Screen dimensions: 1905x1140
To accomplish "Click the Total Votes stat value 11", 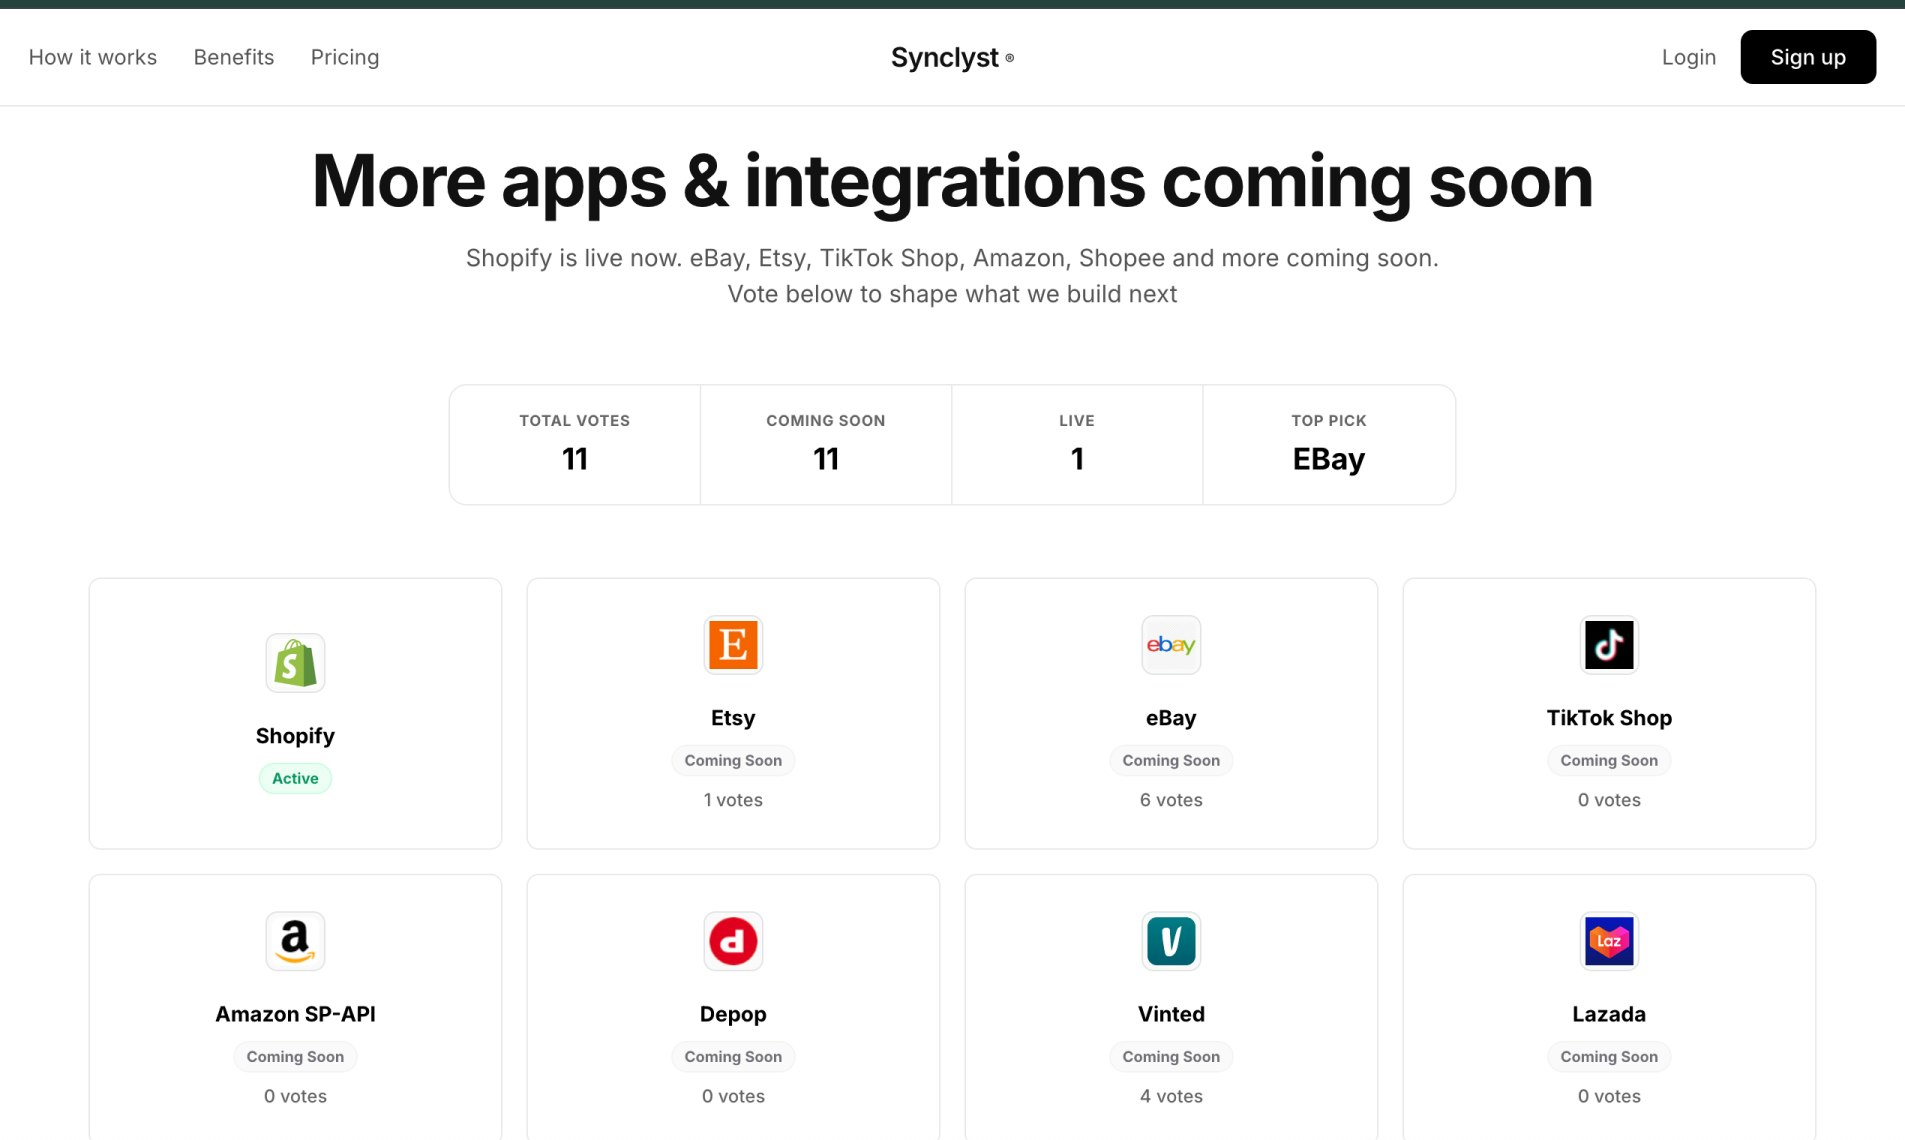I will (x=575, y=459).
